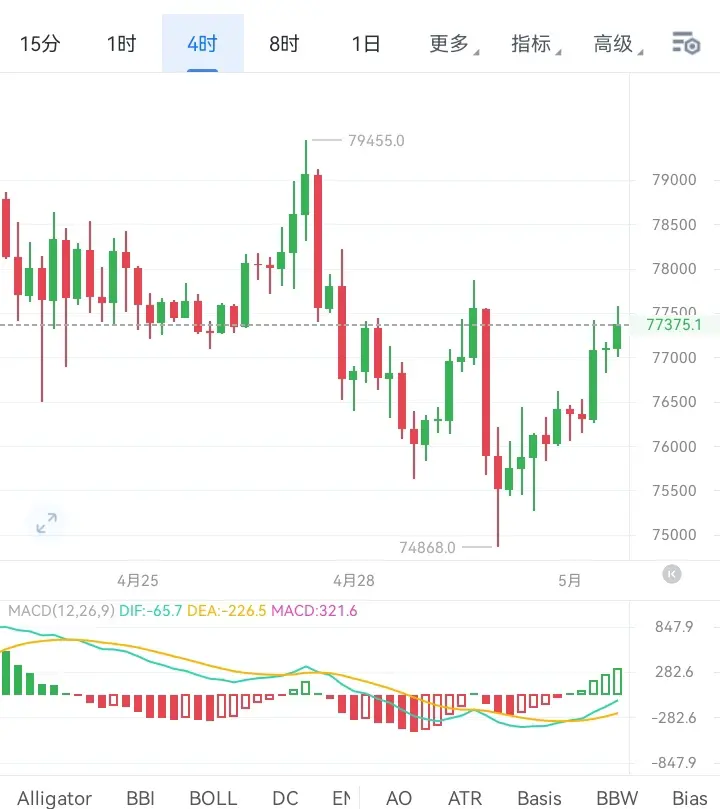
Task: Select the ATR indicator
Action: [465, 798]
